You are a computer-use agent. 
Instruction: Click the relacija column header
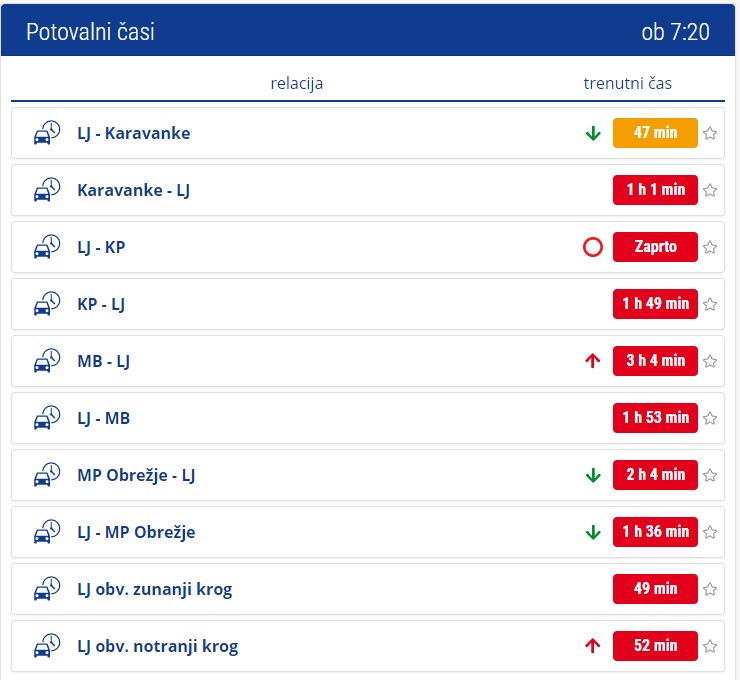(x=297, y=84)
